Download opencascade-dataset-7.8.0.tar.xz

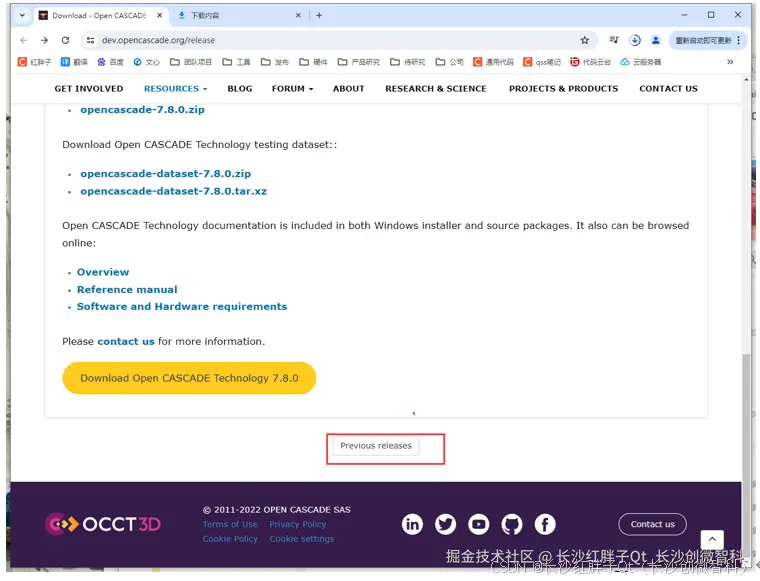pos(174,191)
